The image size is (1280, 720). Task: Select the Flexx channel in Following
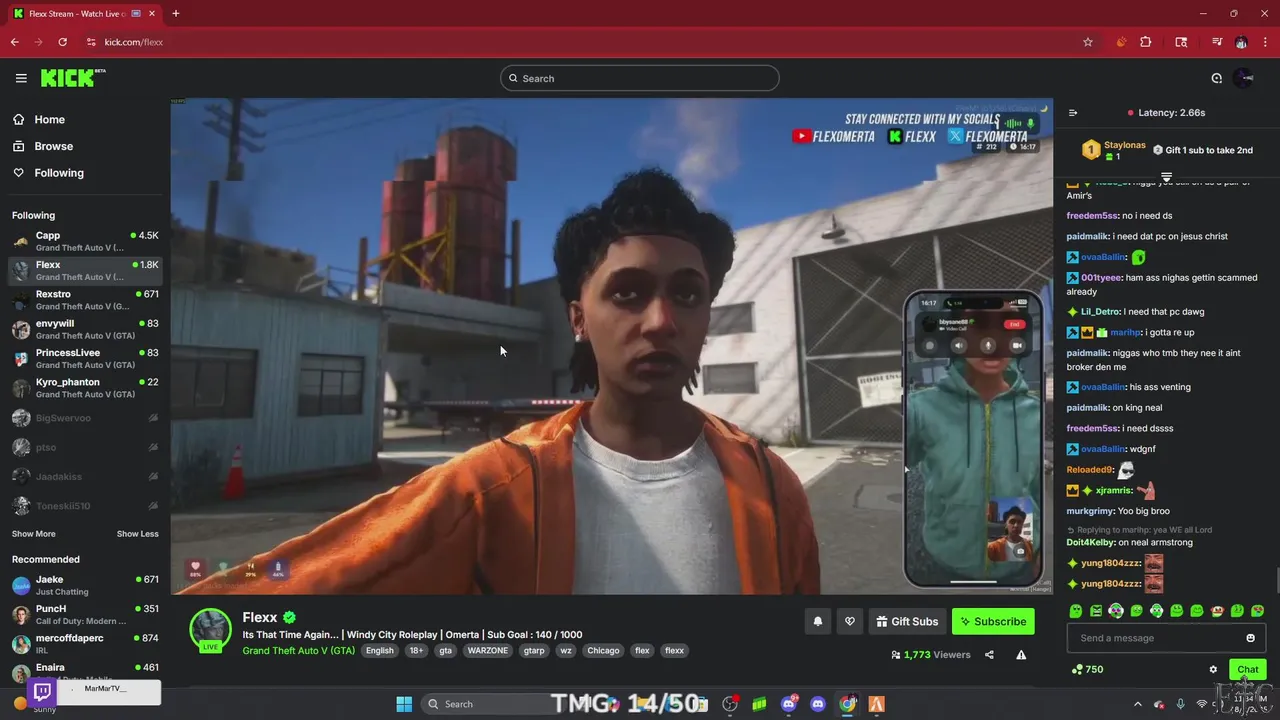pos(85,270)
